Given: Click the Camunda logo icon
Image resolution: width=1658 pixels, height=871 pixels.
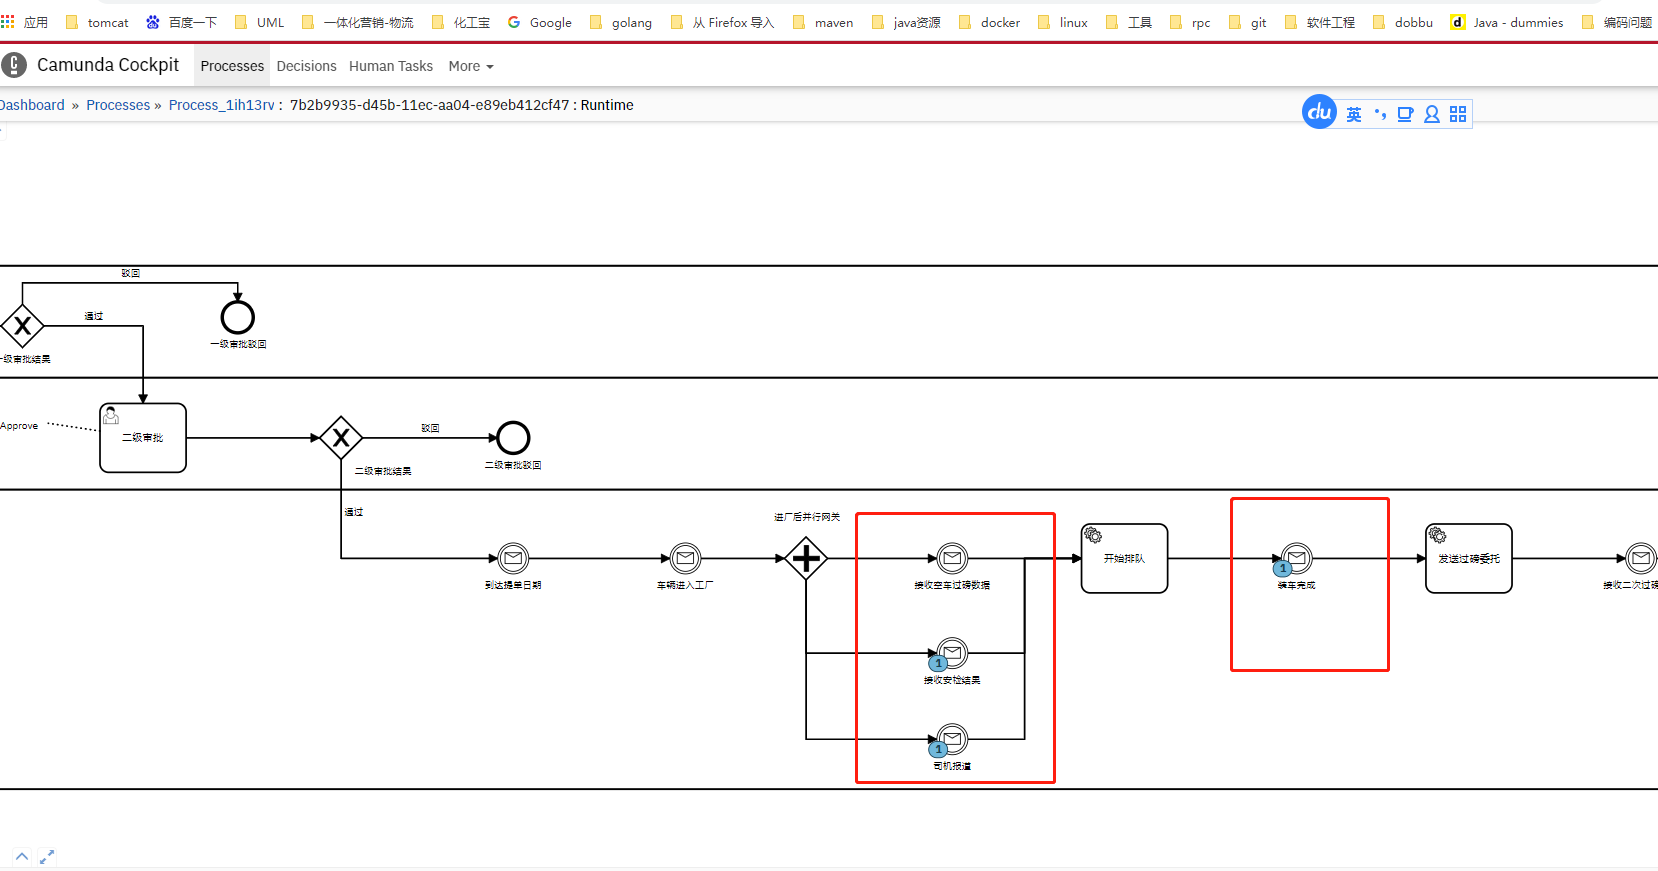Looking at the screenshot, I should click(x=14, y=65).
